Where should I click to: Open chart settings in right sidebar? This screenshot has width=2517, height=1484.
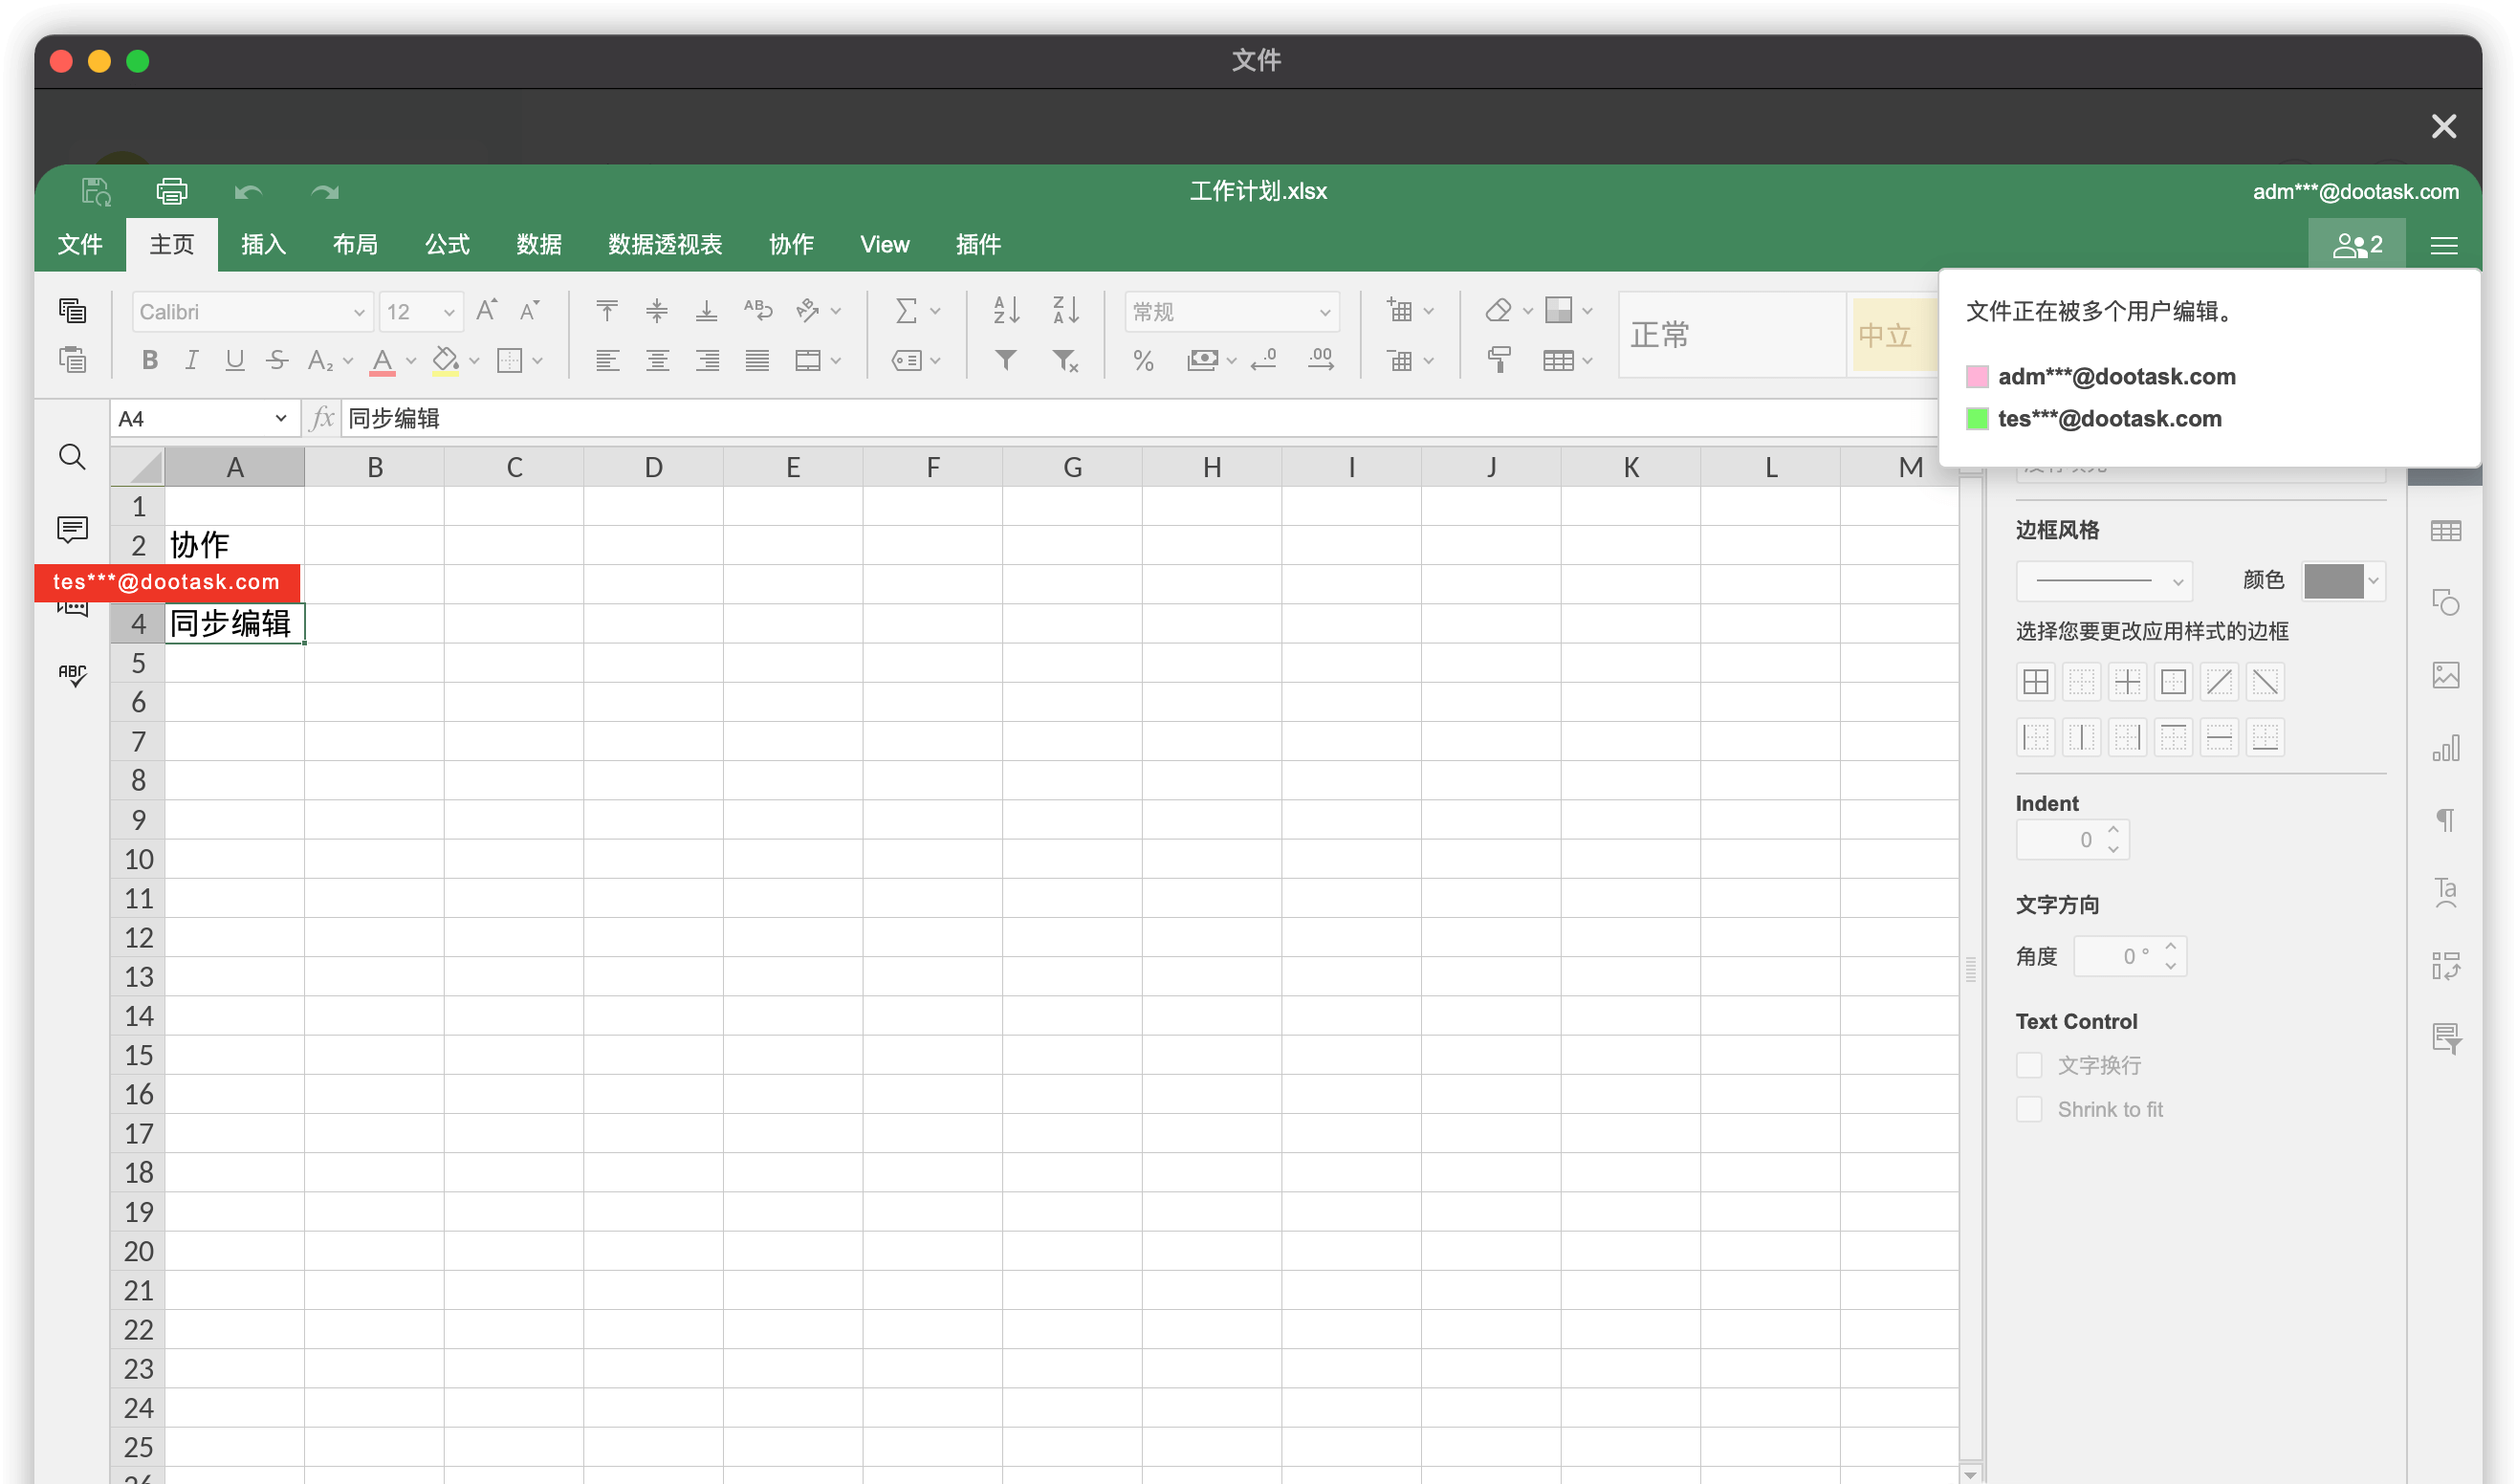pos(2445,748)
